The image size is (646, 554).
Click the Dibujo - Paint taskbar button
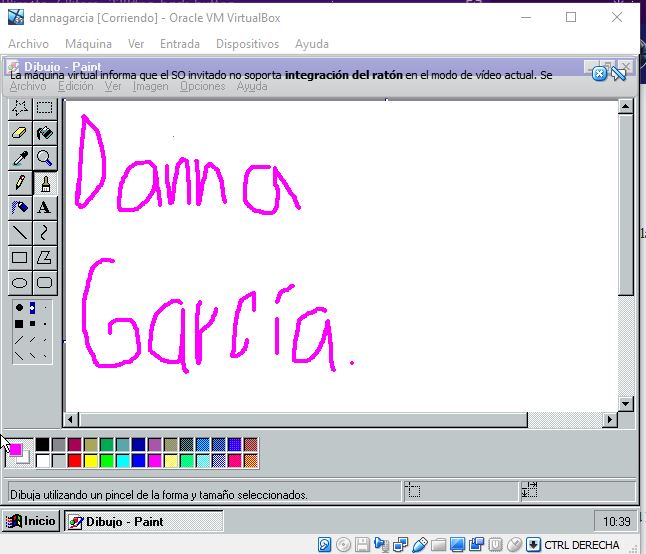coord(115,521)
